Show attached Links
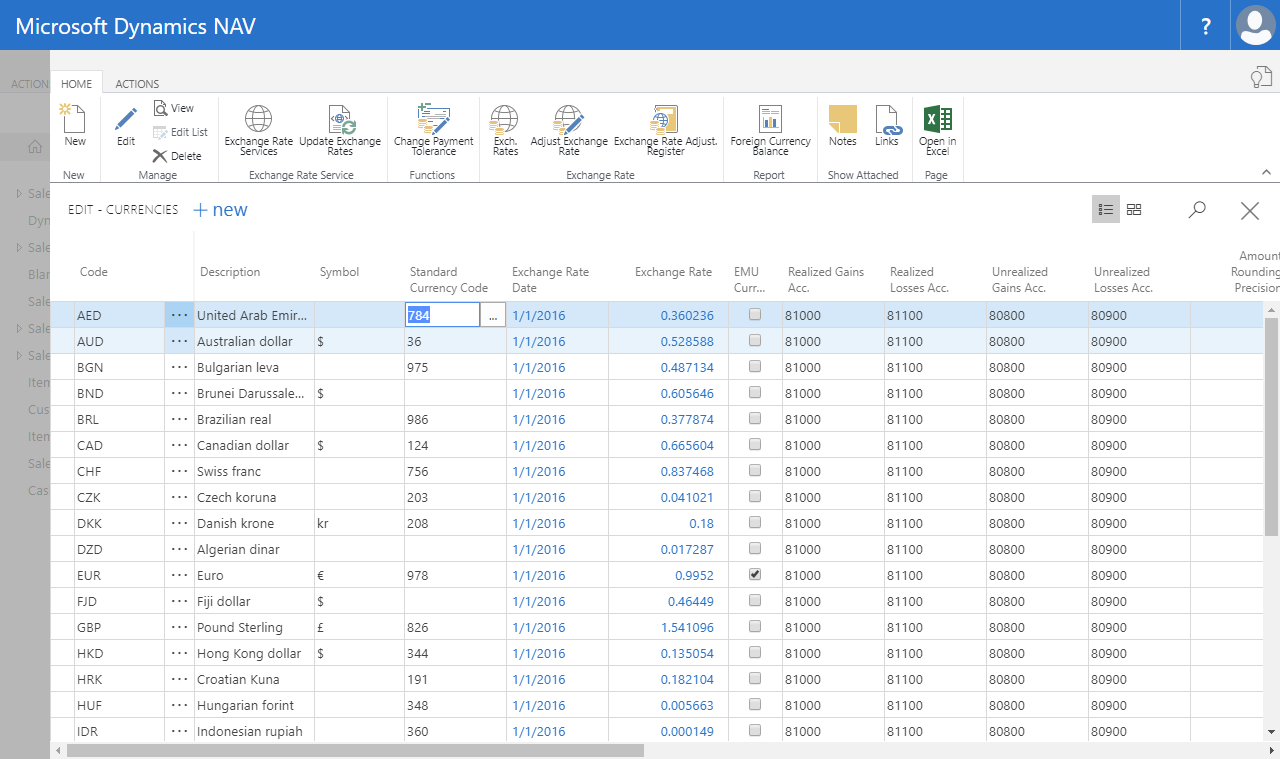Screen dimensions: 1280x759 point(887,126)
